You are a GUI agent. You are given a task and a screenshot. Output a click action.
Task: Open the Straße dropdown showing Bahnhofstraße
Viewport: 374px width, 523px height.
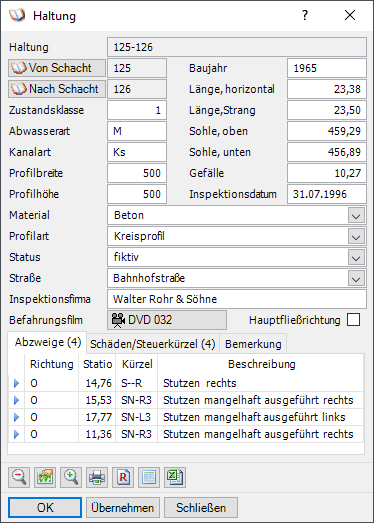tap(356, 279)
